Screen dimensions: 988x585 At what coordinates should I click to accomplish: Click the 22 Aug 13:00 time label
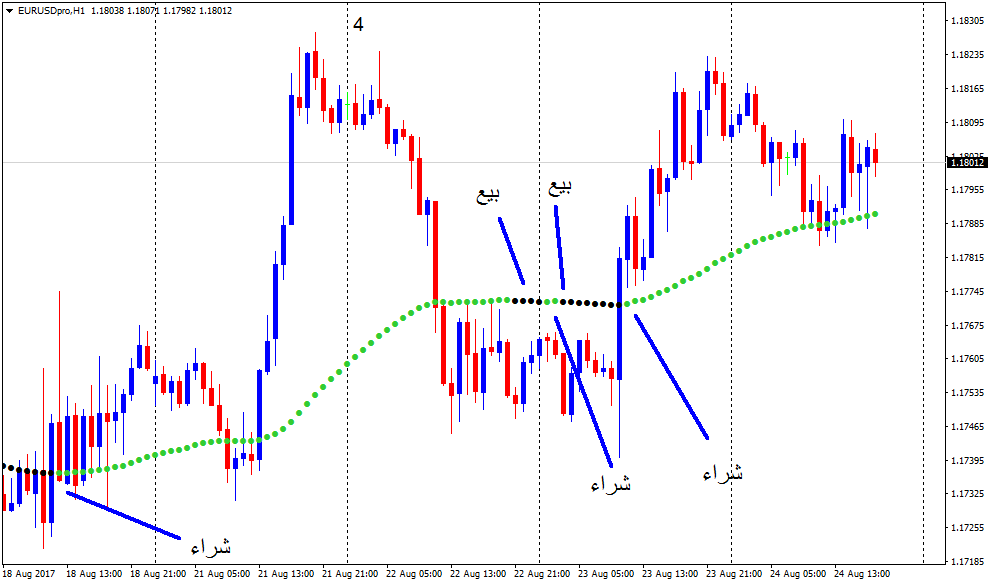478,574
